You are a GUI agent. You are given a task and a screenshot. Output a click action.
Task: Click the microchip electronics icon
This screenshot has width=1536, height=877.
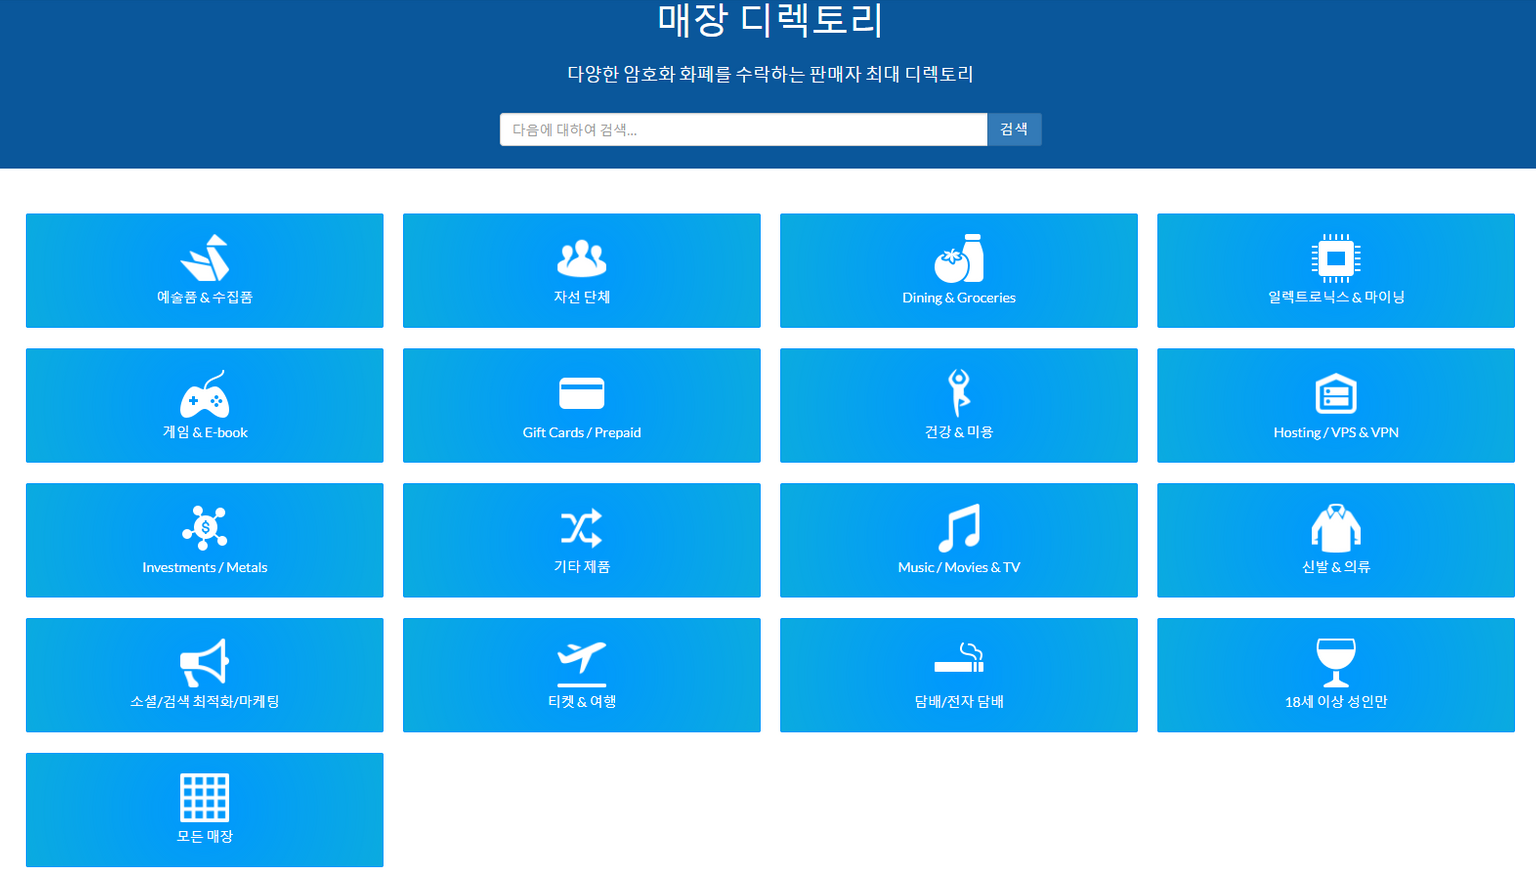(1336, 259)
